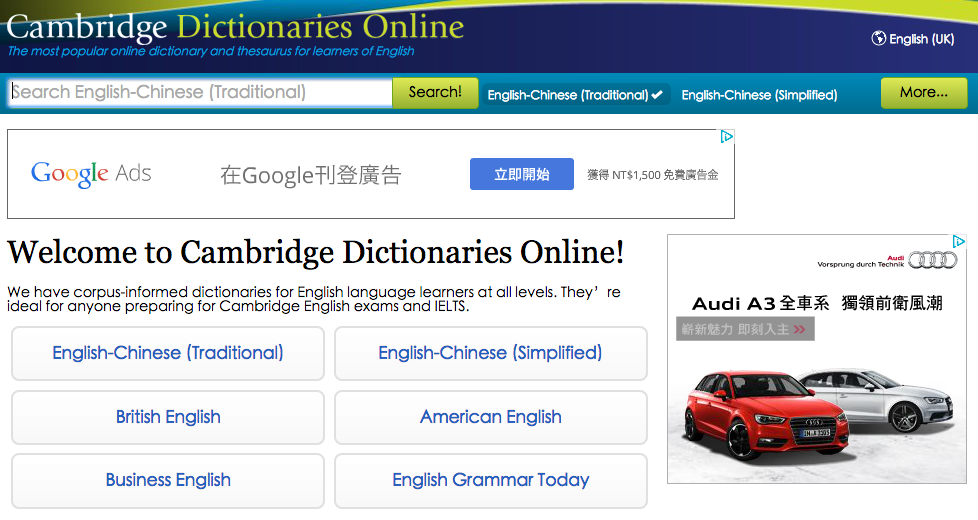Image resolution: width=978 pixels, height=520 pixels.
Task: Click the Audi A3 全車系 headline text
Action: (760, 304)
